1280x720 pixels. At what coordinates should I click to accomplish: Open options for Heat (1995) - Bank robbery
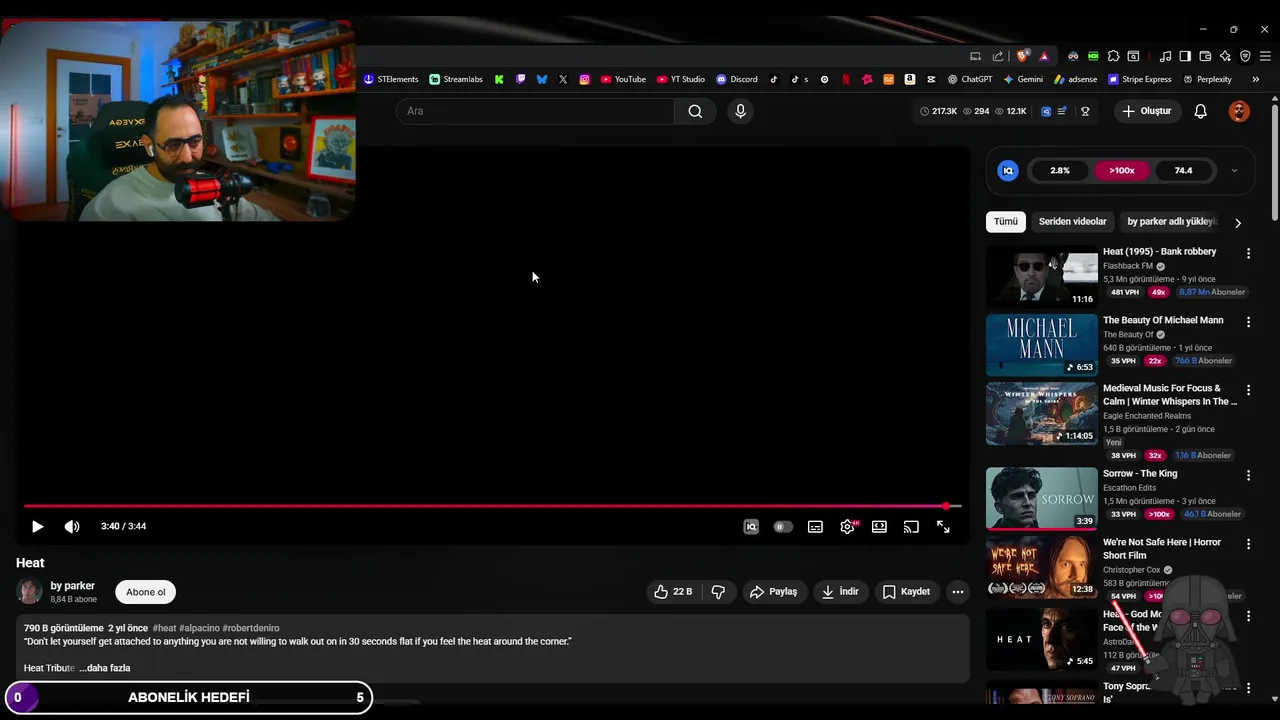coord(1248,254)
